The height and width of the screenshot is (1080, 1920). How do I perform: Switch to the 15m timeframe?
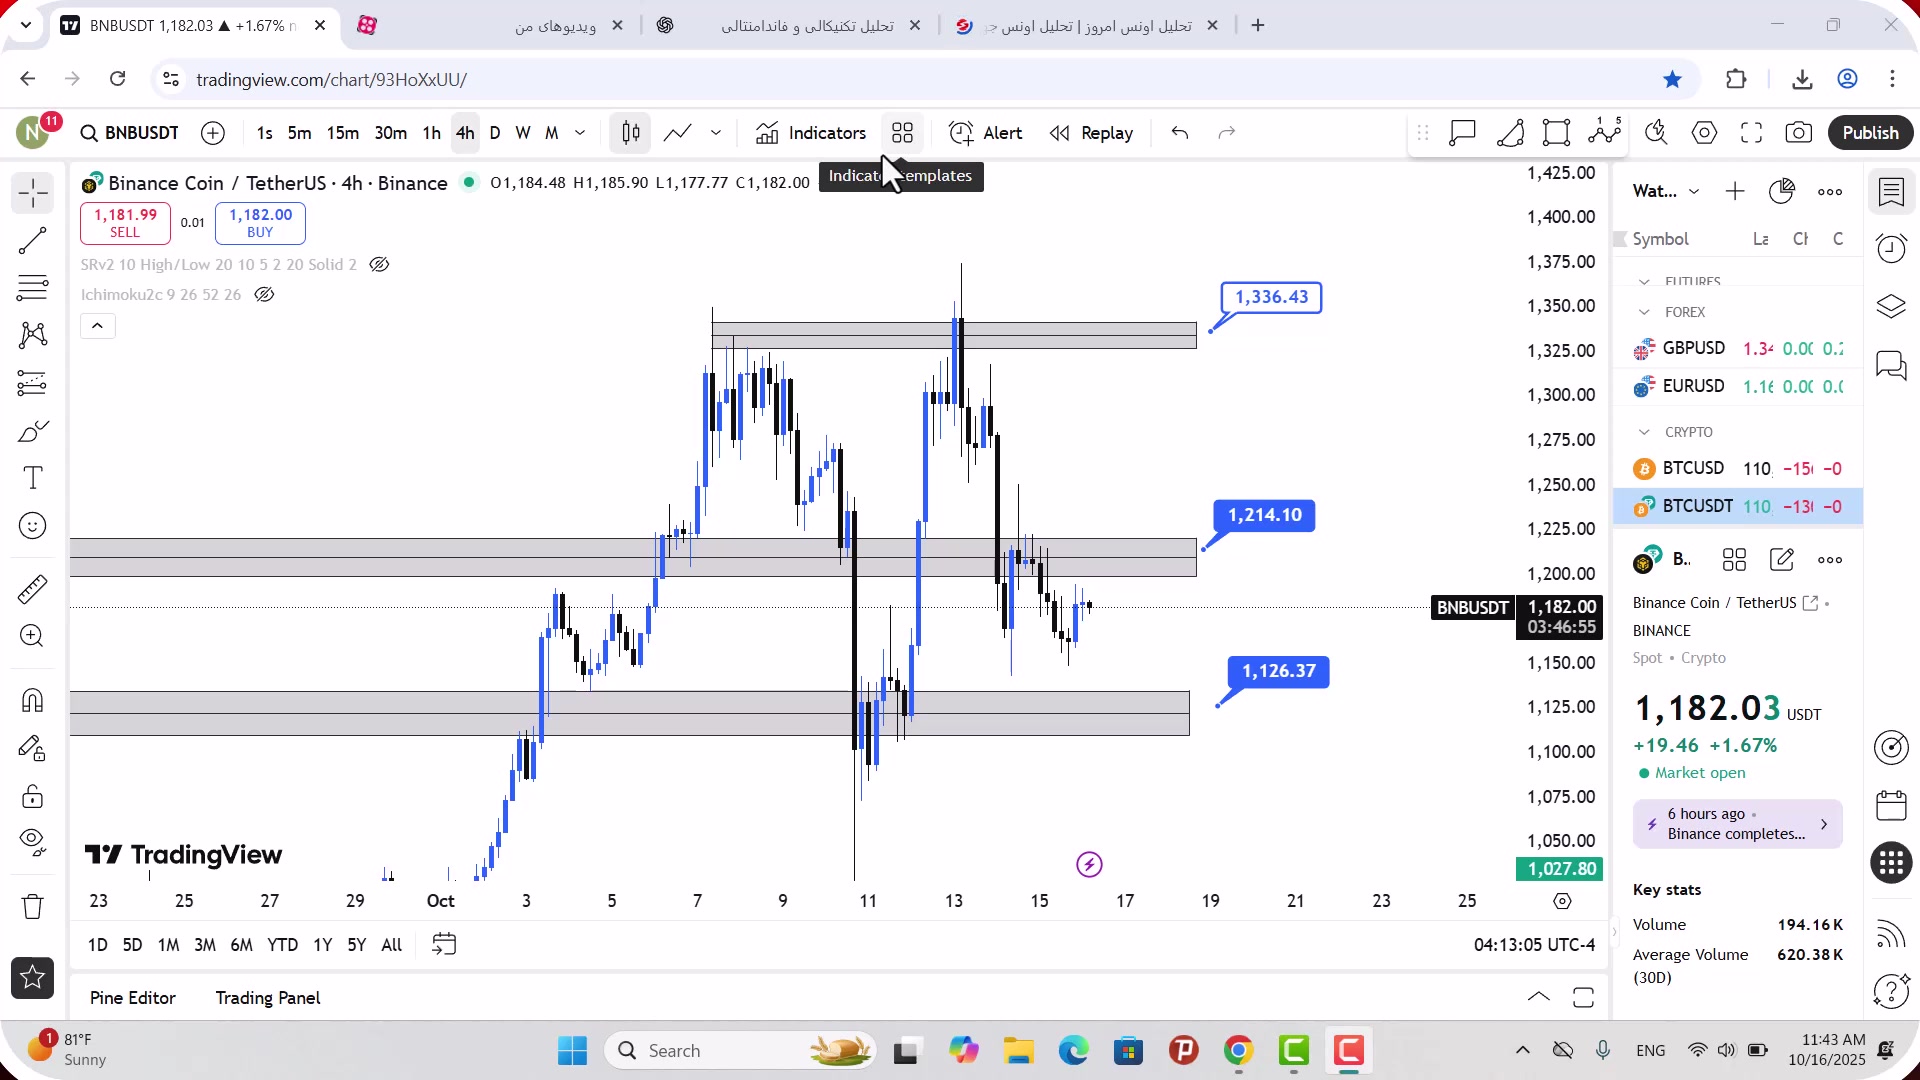(x=343, y=133)
